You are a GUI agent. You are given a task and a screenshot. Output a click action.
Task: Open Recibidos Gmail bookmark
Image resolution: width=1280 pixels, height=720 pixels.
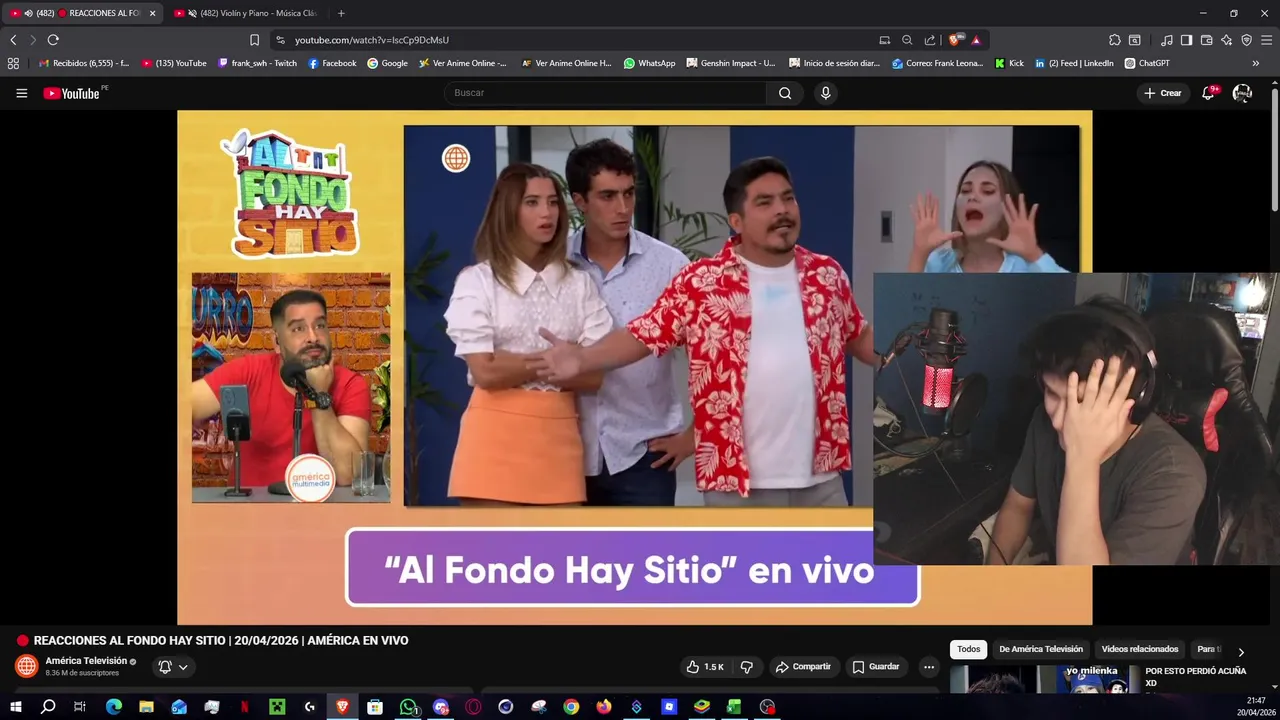pyautogui.click(x=84, y=63)
